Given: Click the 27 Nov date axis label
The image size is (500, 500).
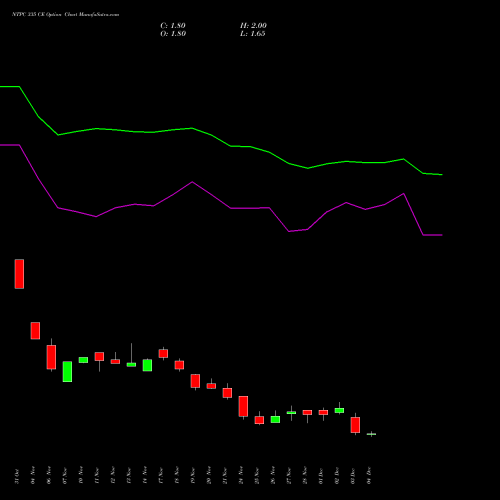Looking at the screenshot, I should tap(289, 476).
